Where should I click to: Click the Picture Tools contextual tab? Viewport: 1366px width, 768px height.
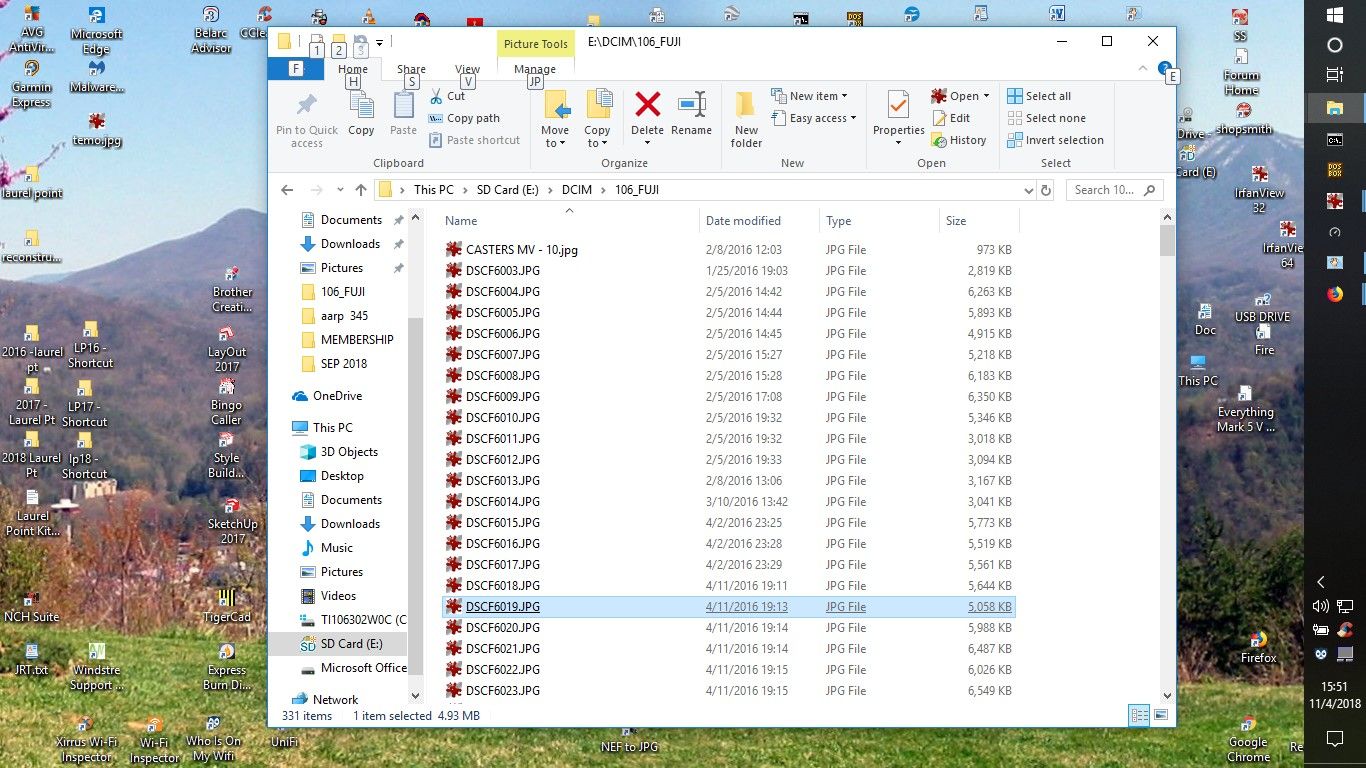click(535, 44)
